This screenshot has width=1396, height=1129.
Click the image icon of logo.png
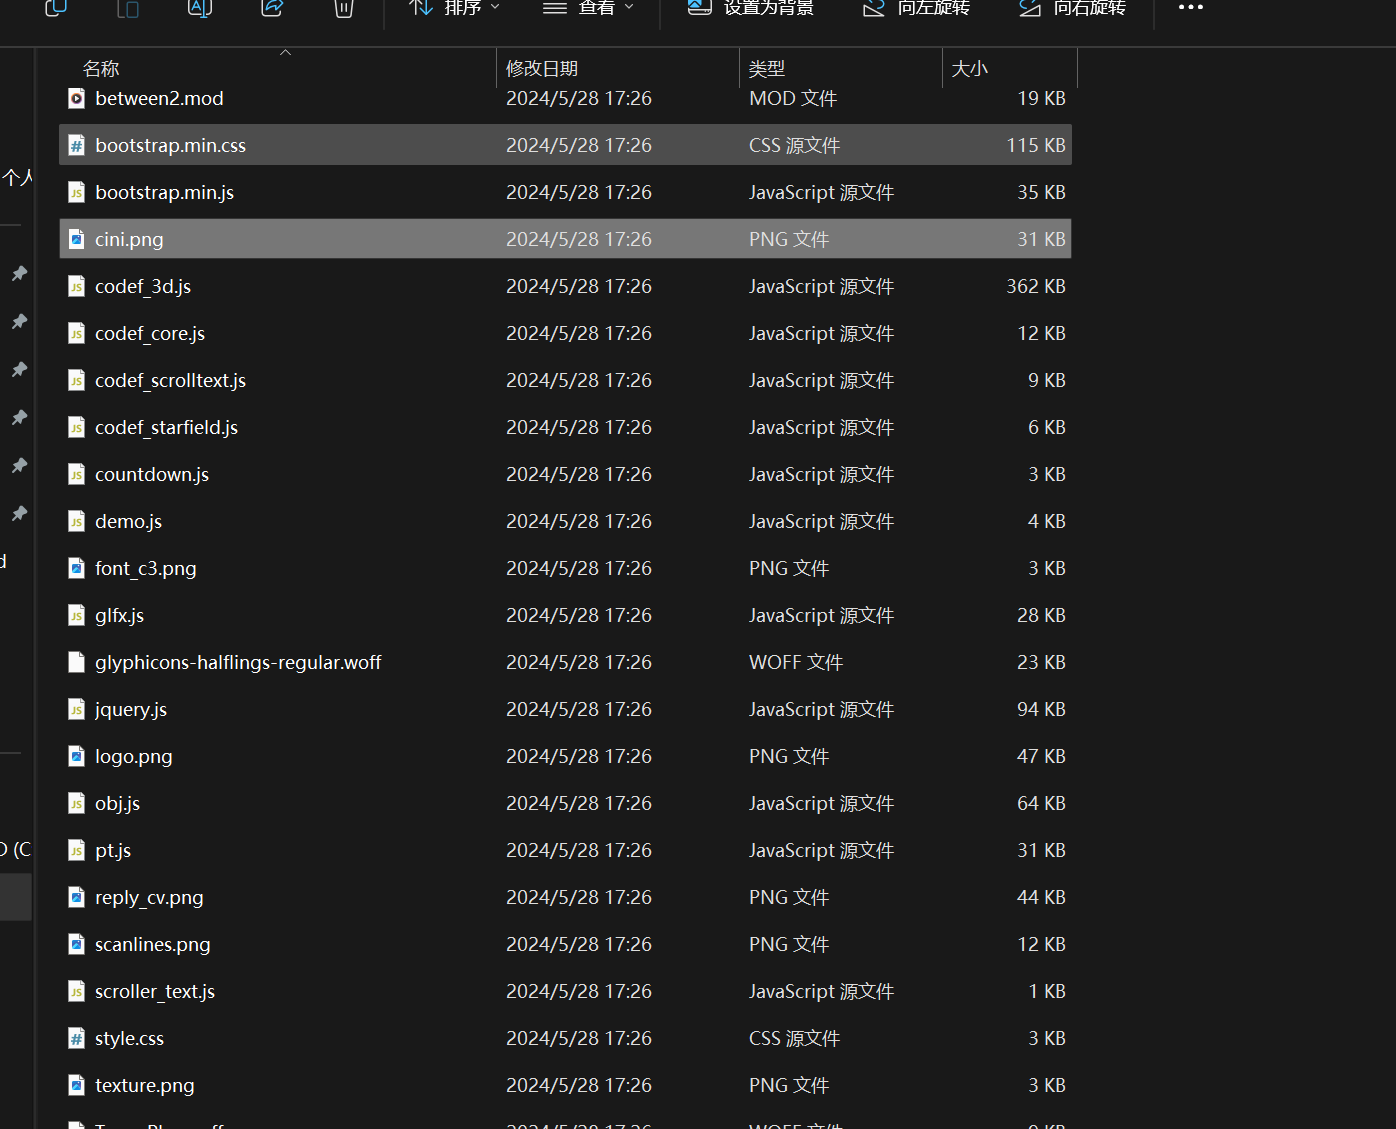[76, 756]
